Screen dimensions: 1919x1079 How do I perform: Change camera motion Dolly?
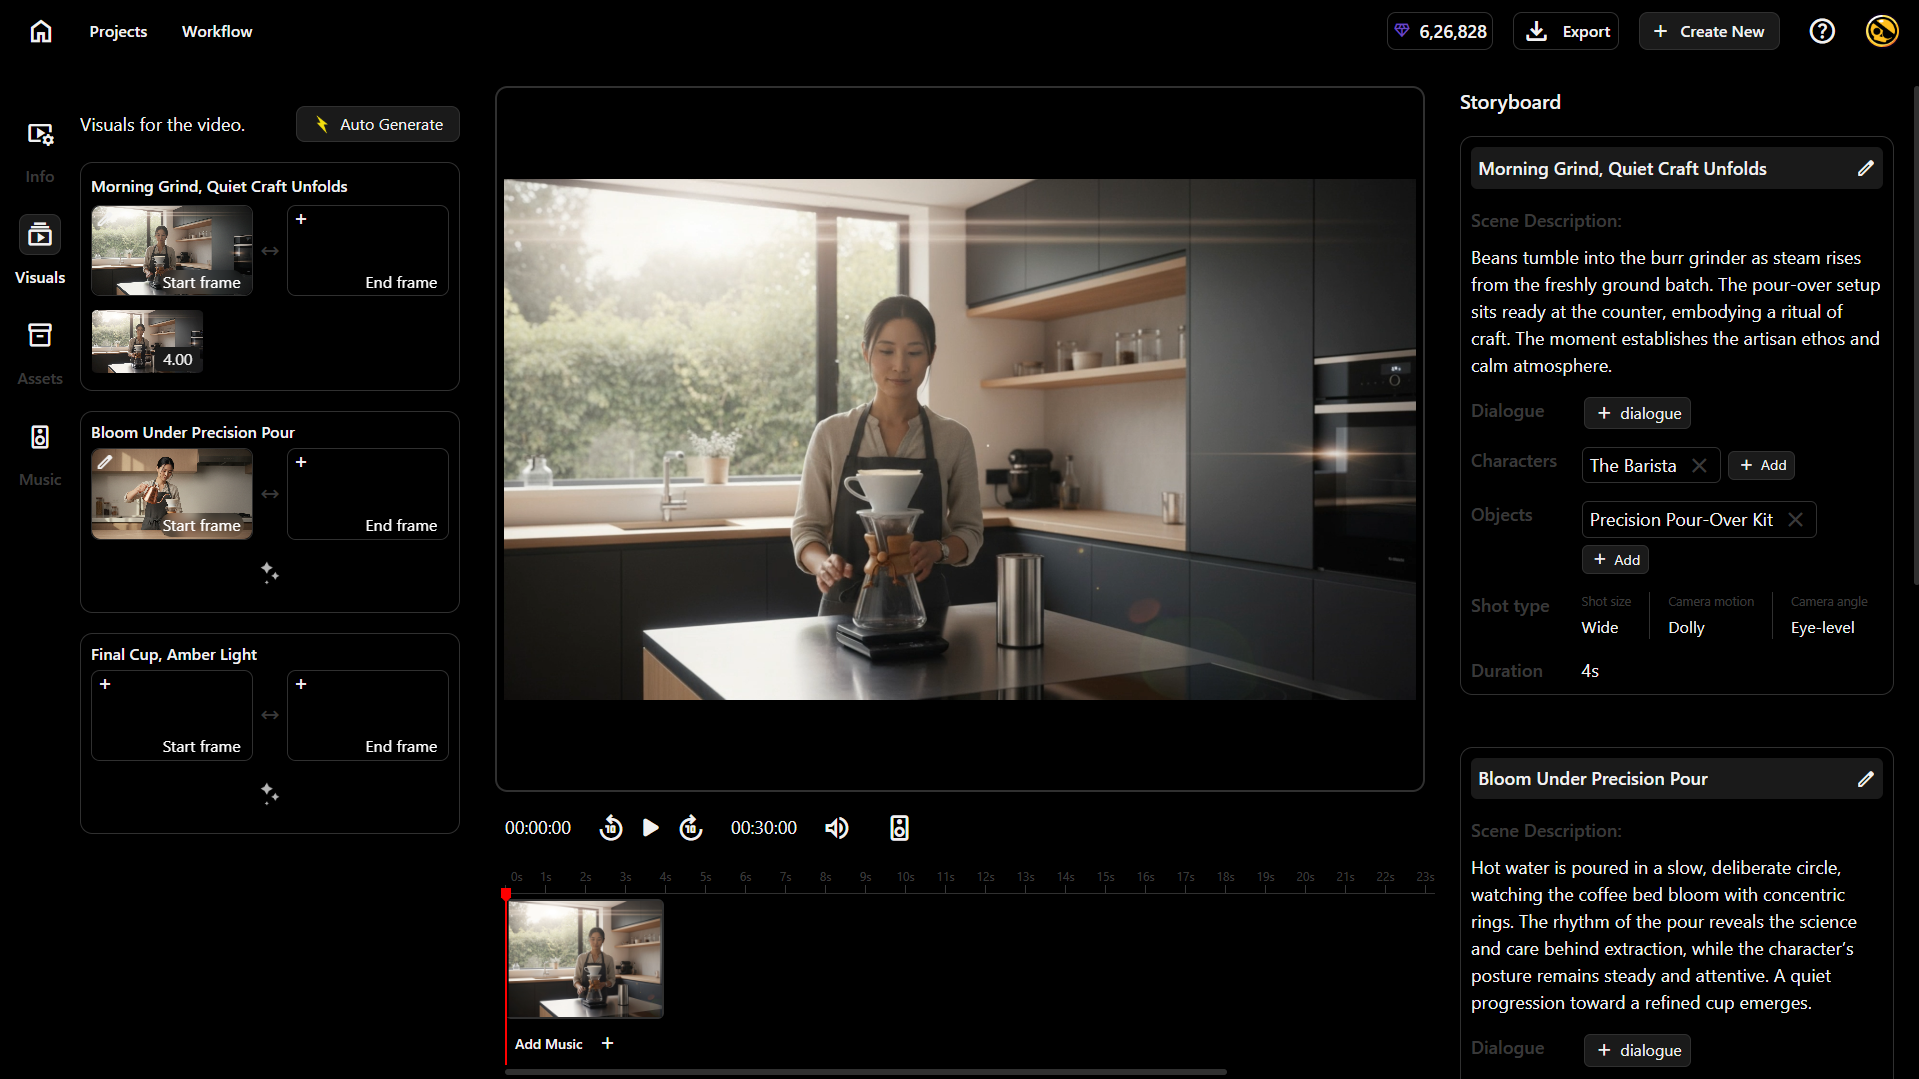(x=1686, y=627)
